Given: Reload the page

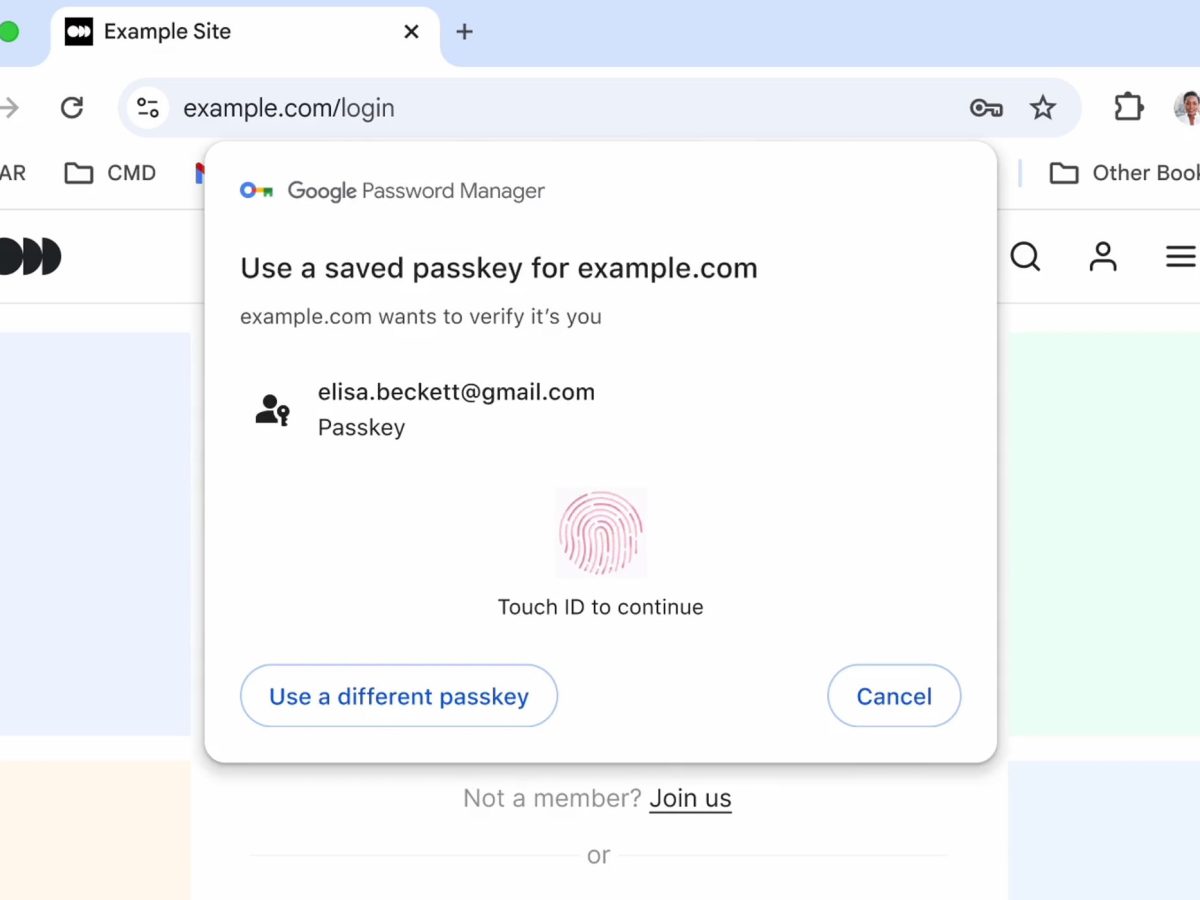Looking at the screenshot, I should (72, 108).
